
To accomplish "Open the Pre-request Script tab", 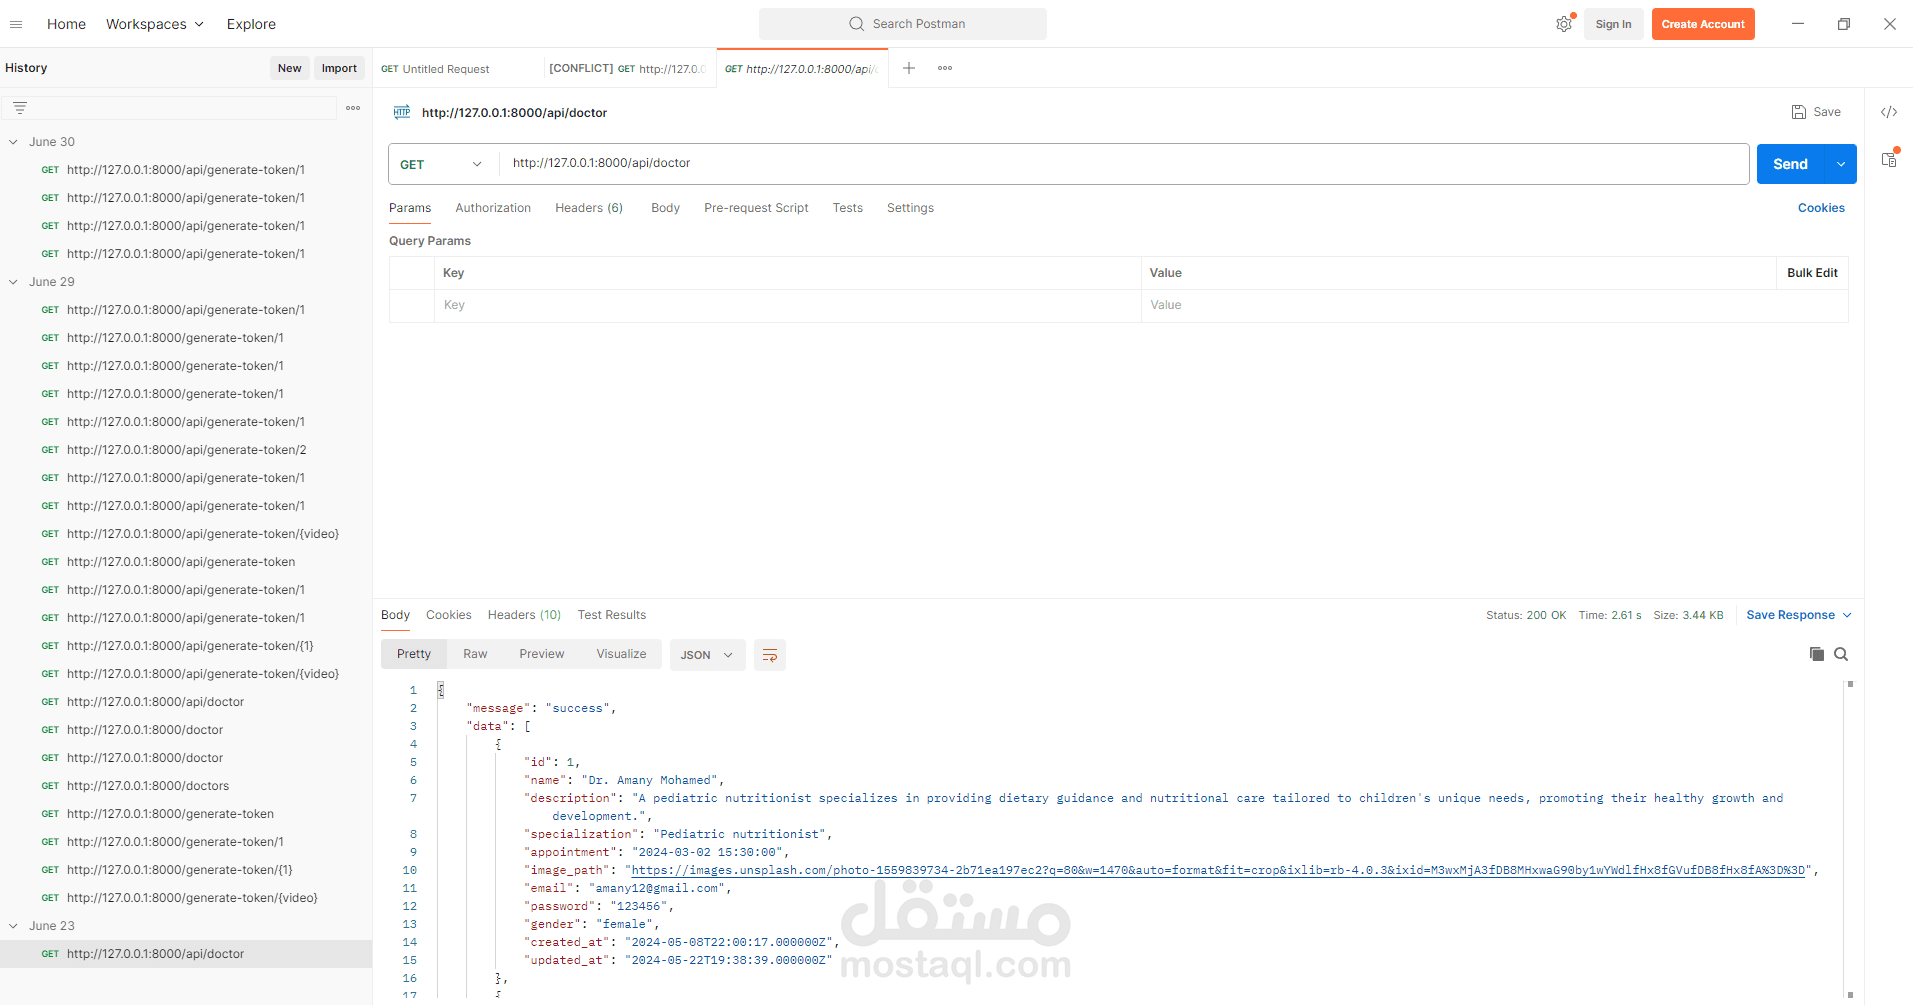I will click(x=756, y=208).
